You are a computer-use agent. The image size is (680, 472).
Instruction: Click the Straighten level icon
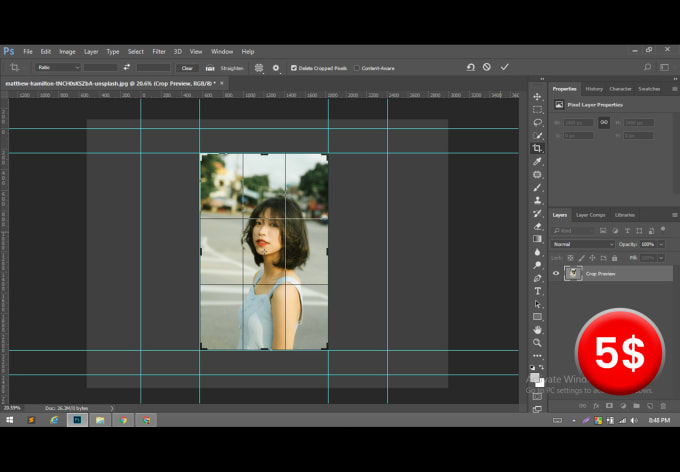[x=210, y=68]
